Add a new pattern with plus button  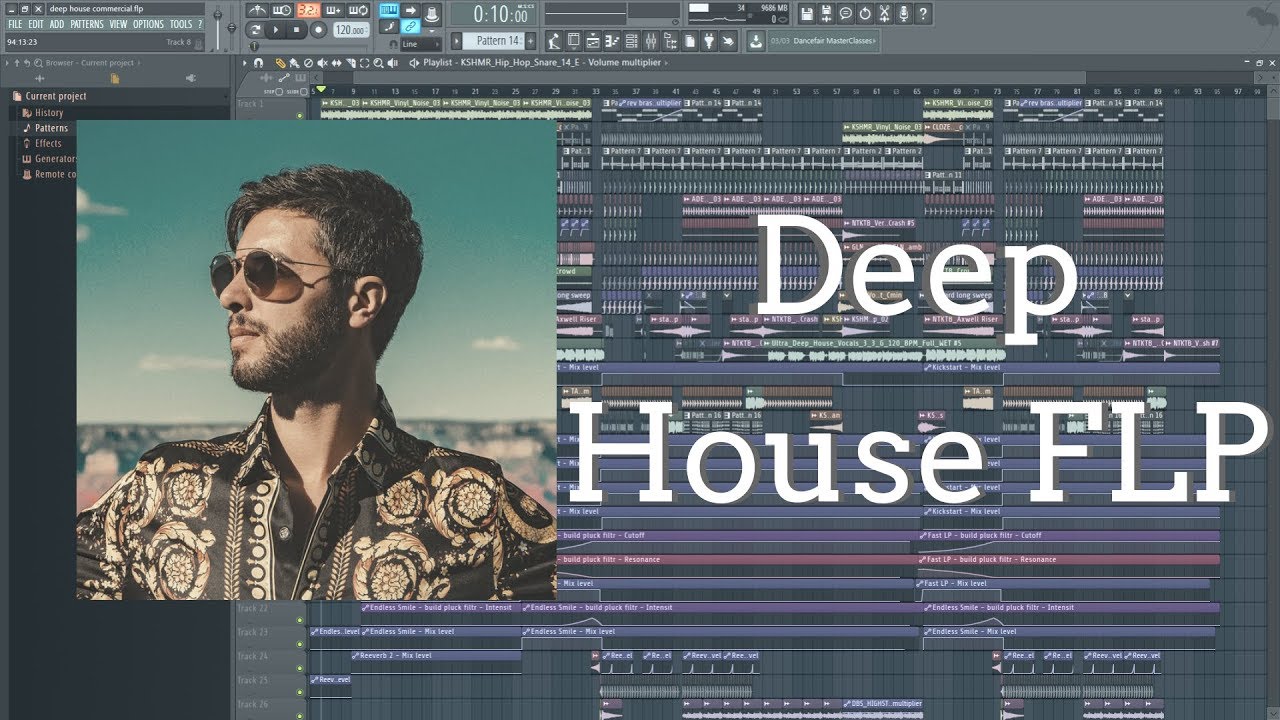point(530,41)
